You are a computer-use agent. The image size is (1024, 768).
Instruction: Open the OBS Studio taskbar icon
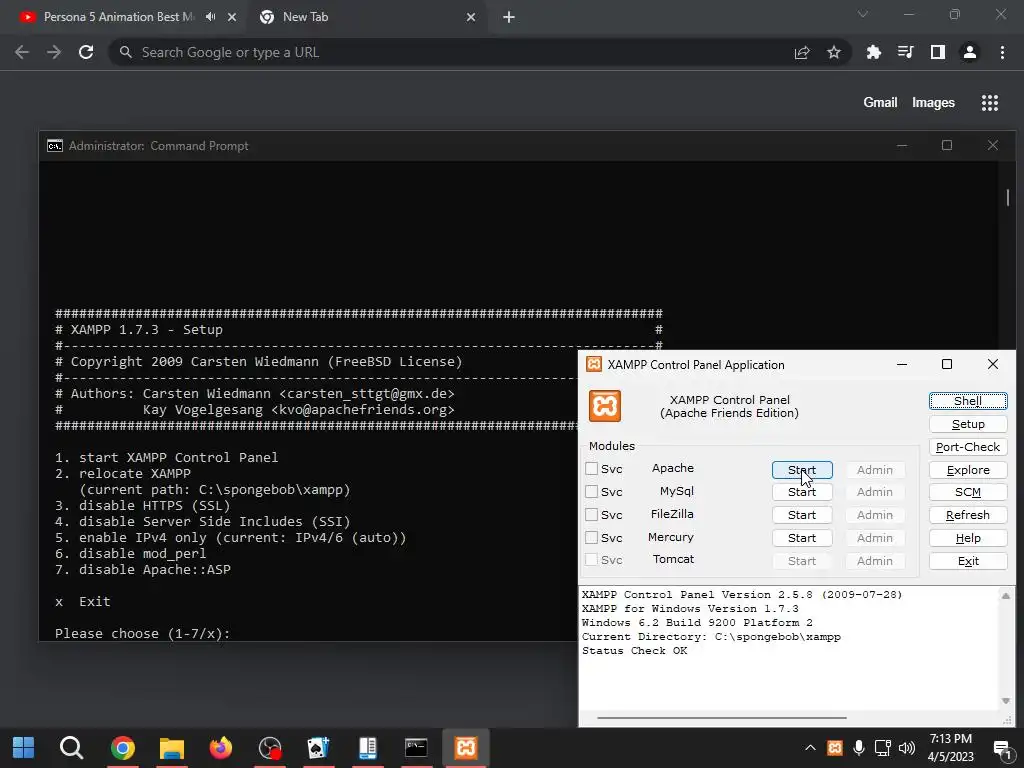click(270, 747)
